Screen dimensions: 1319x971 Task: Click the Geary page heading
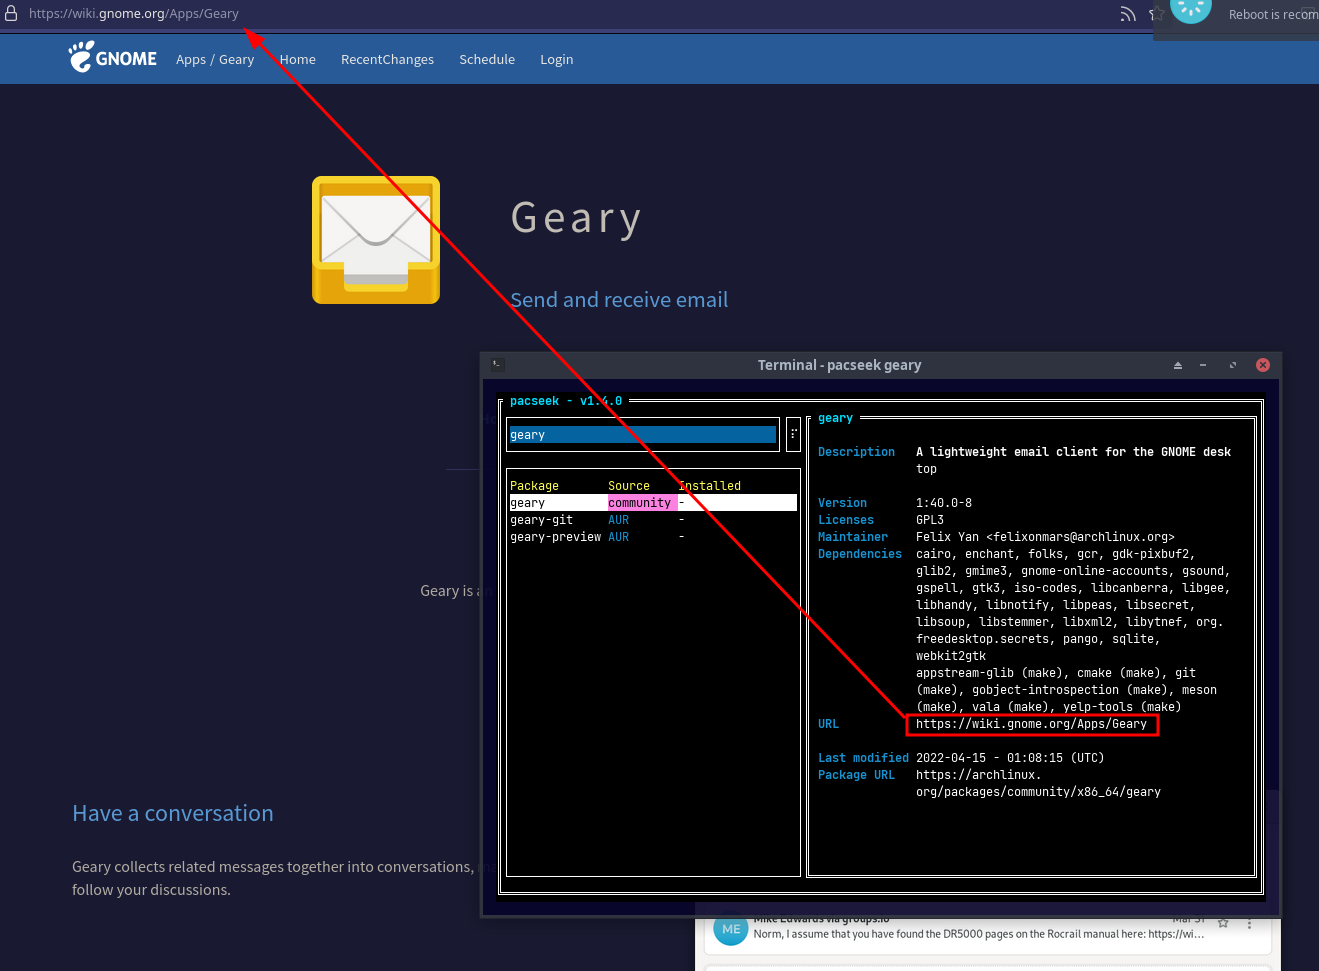click(x=576, y=218)
